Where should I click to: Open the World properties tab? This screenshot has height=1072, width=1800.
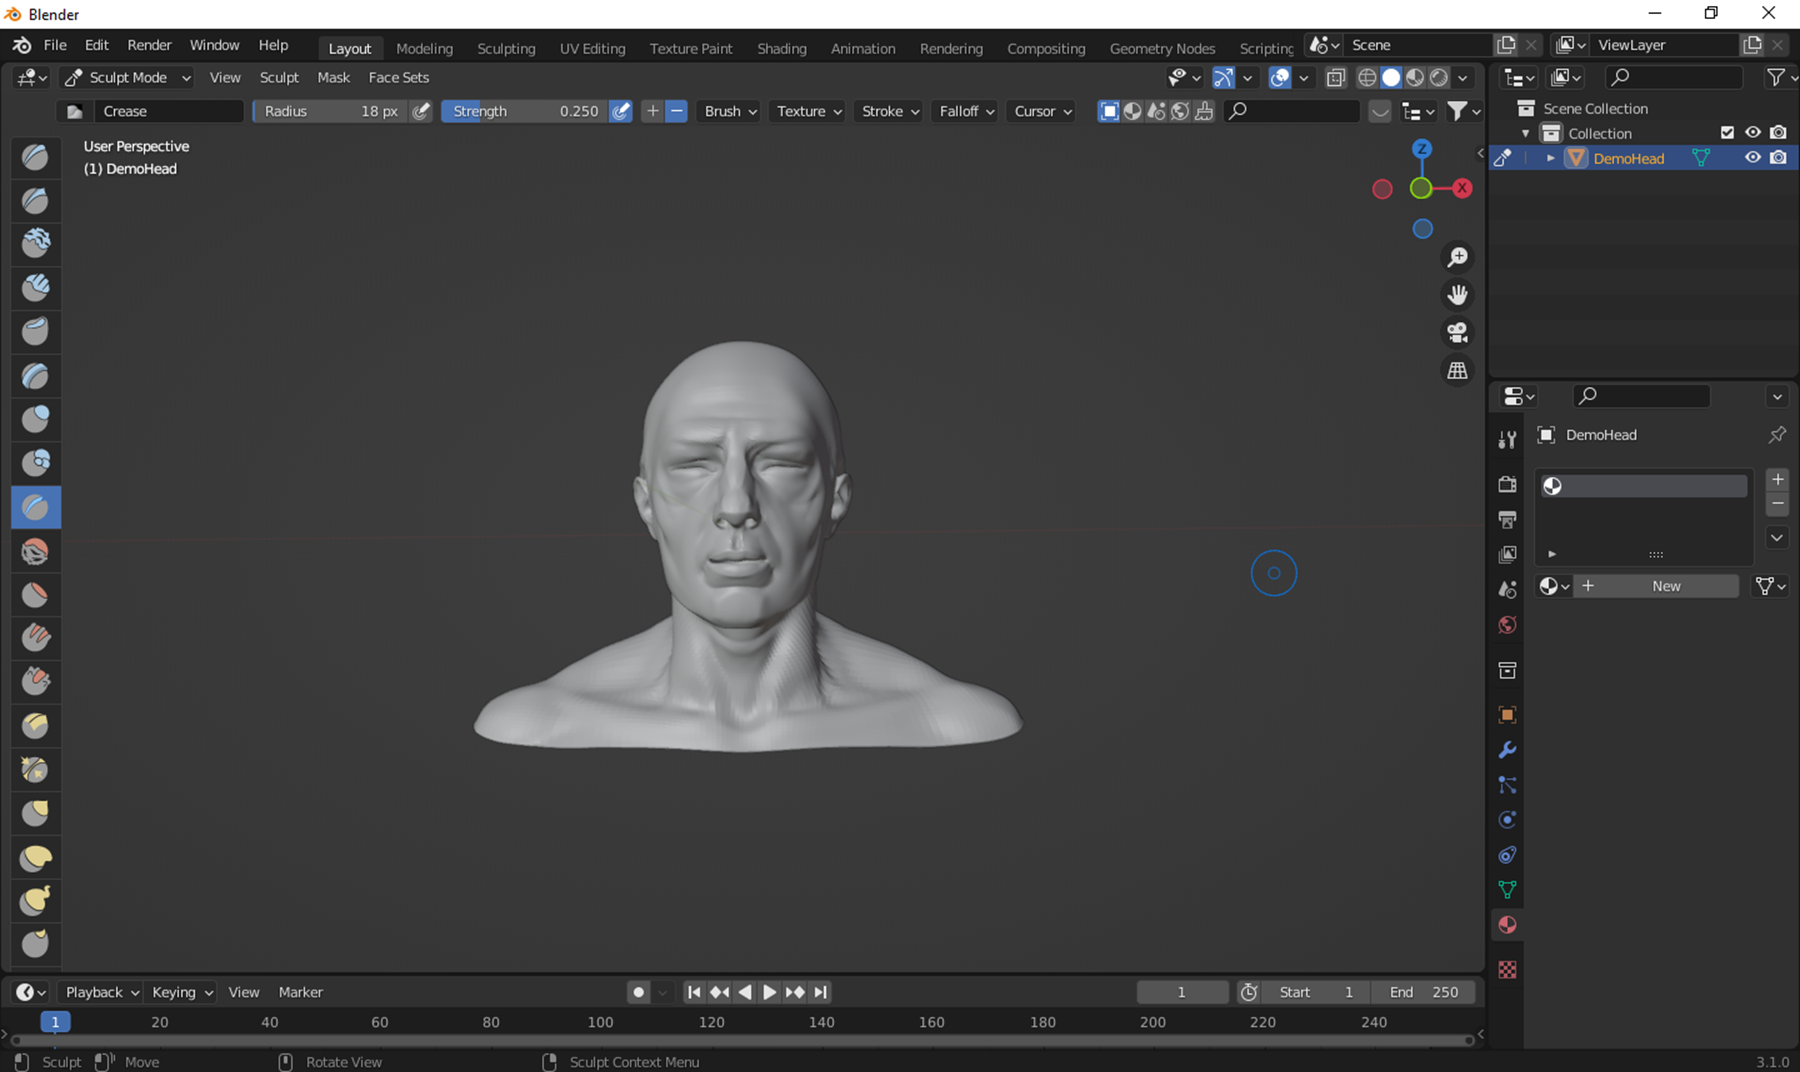tap(1507, 625)
